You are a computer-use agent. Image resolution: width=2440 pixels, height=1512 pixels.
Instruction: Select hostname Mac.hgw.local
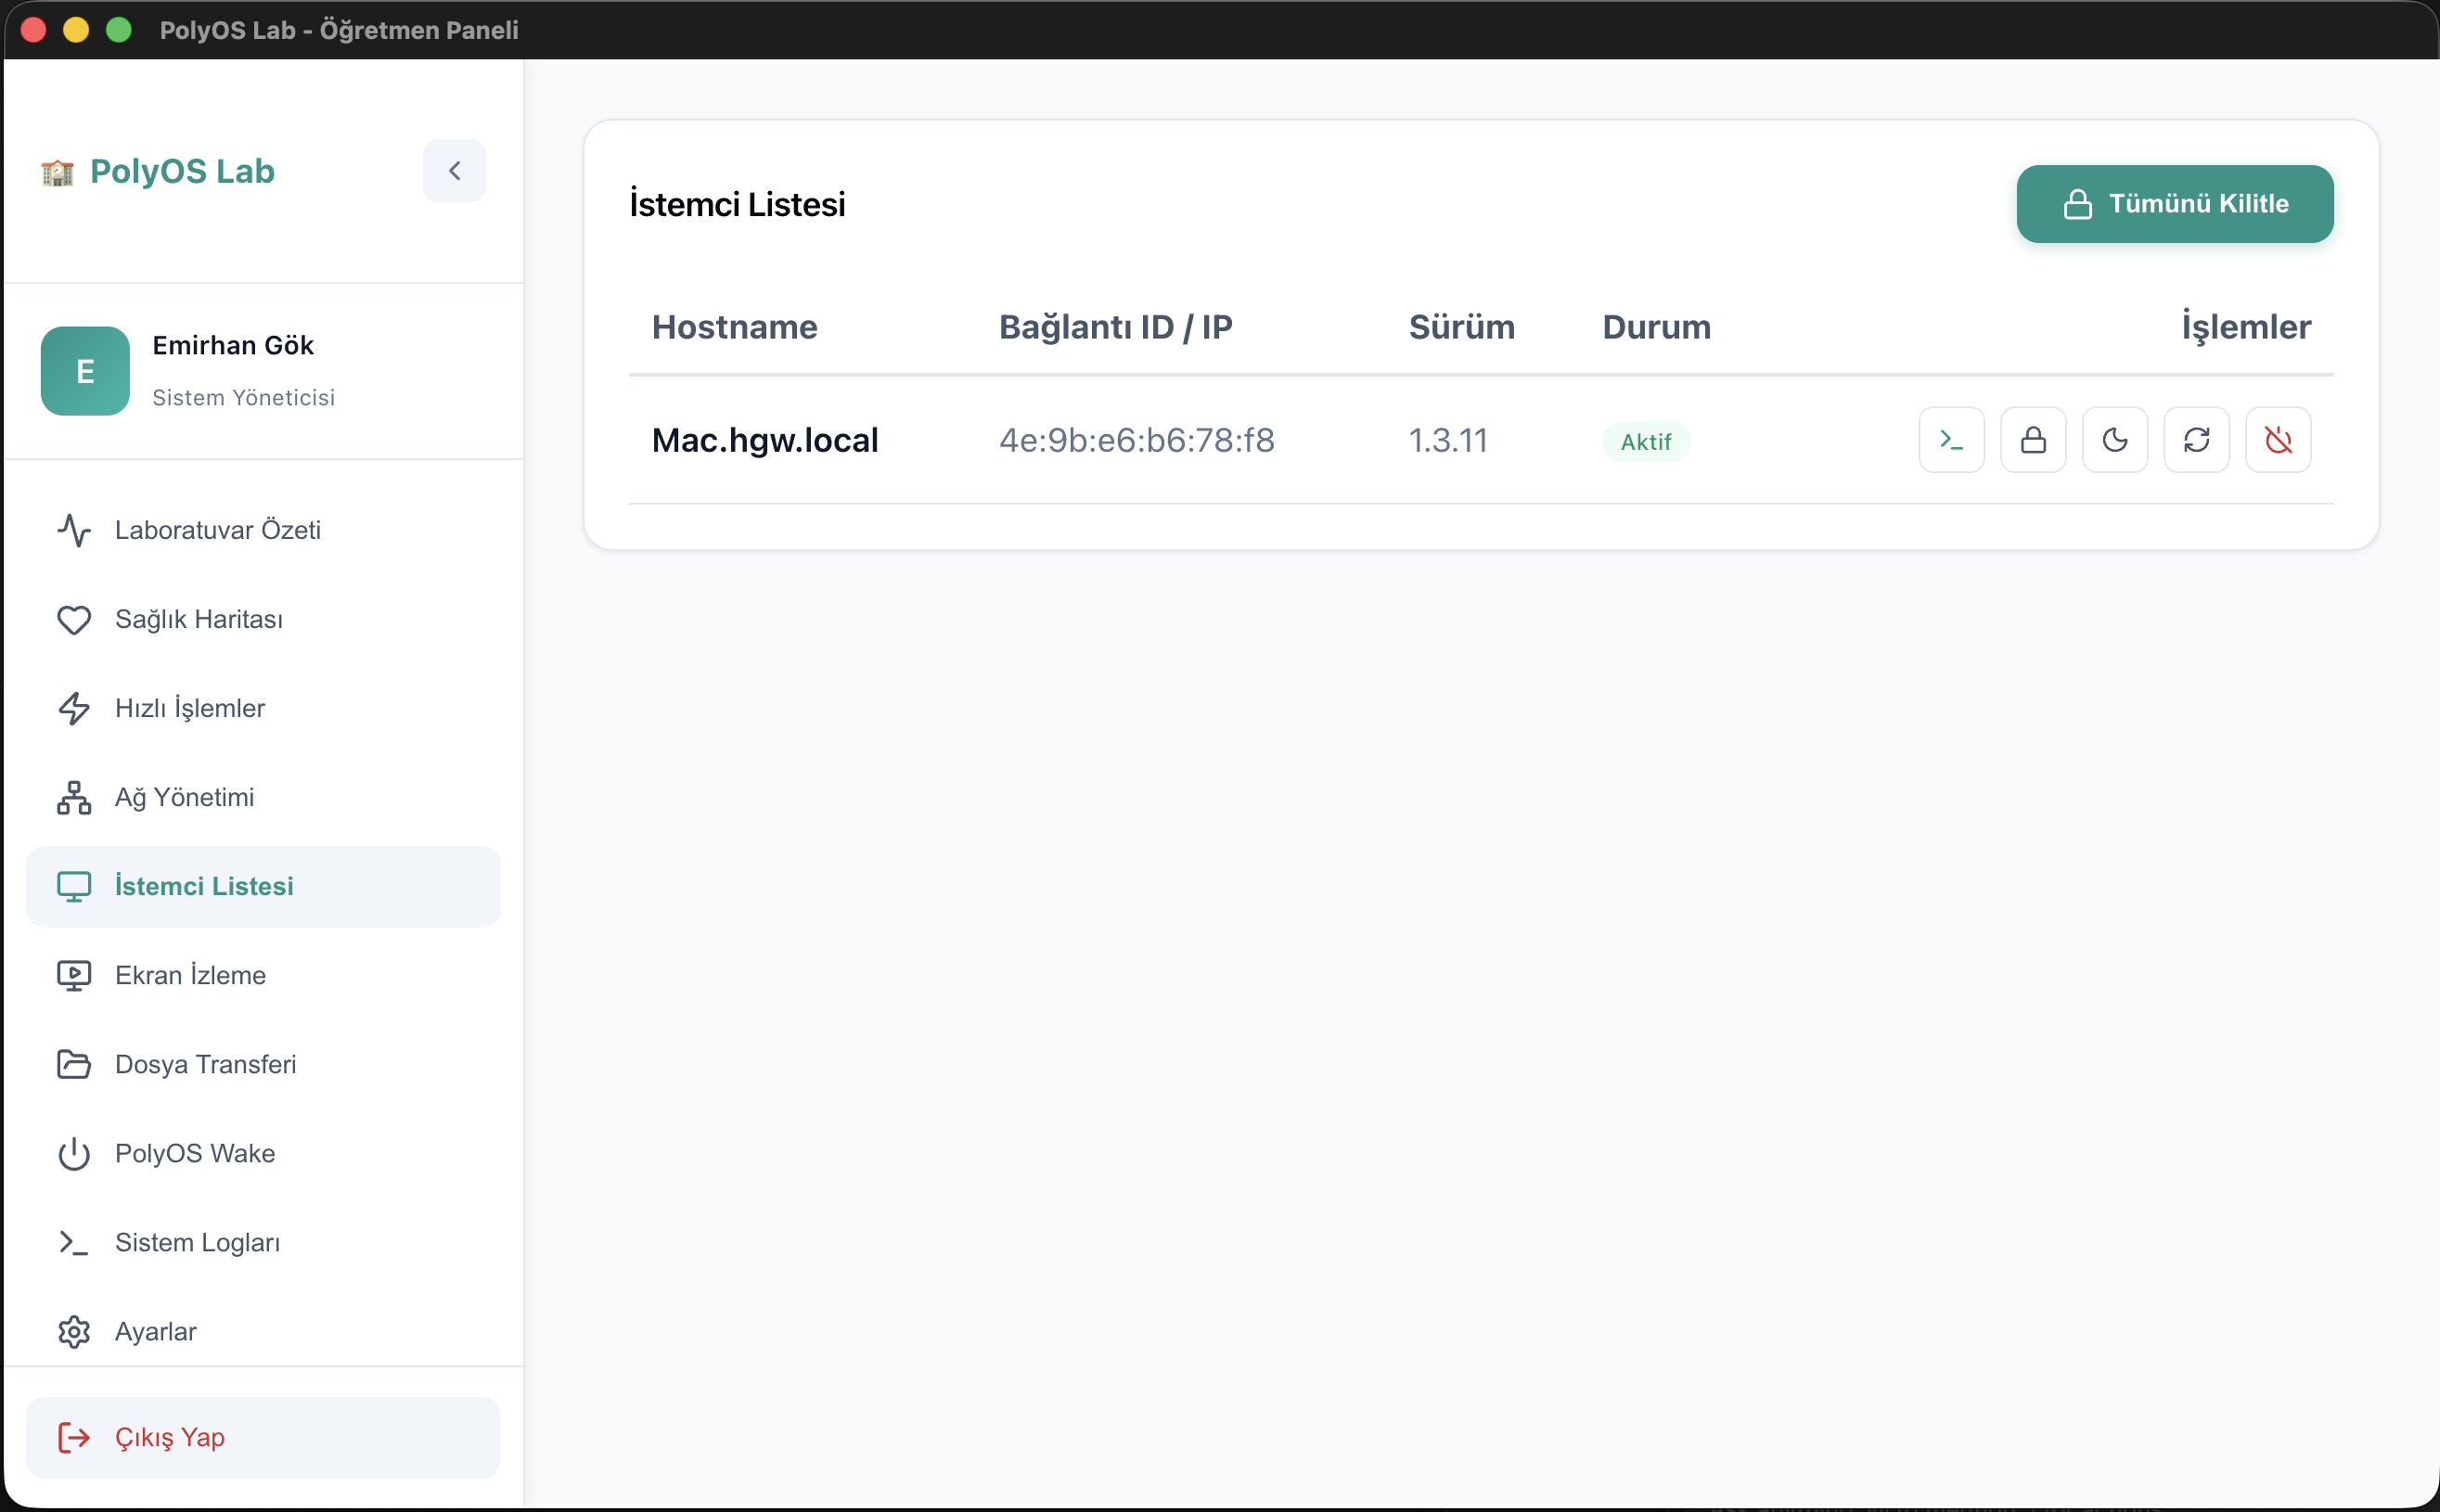pyautogui.click(x=765, y=440)
